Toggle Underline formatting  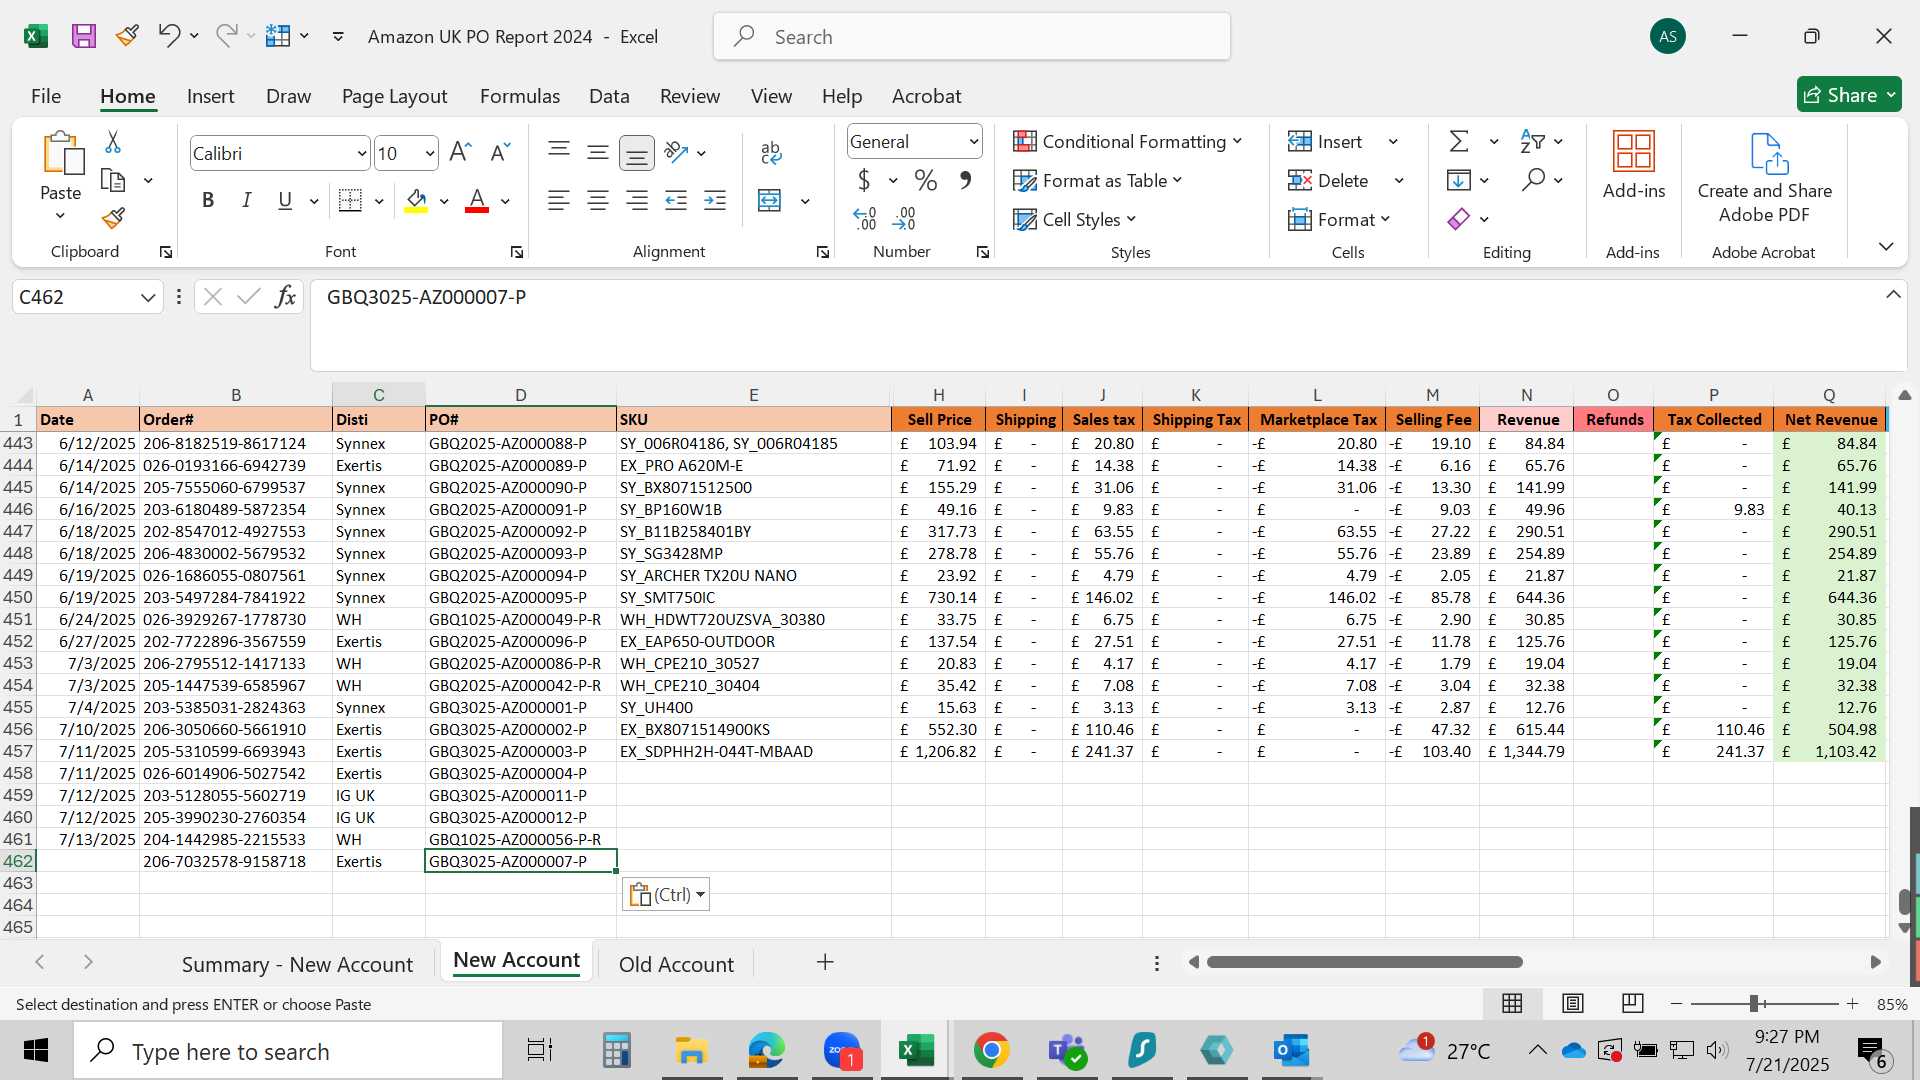285,201
